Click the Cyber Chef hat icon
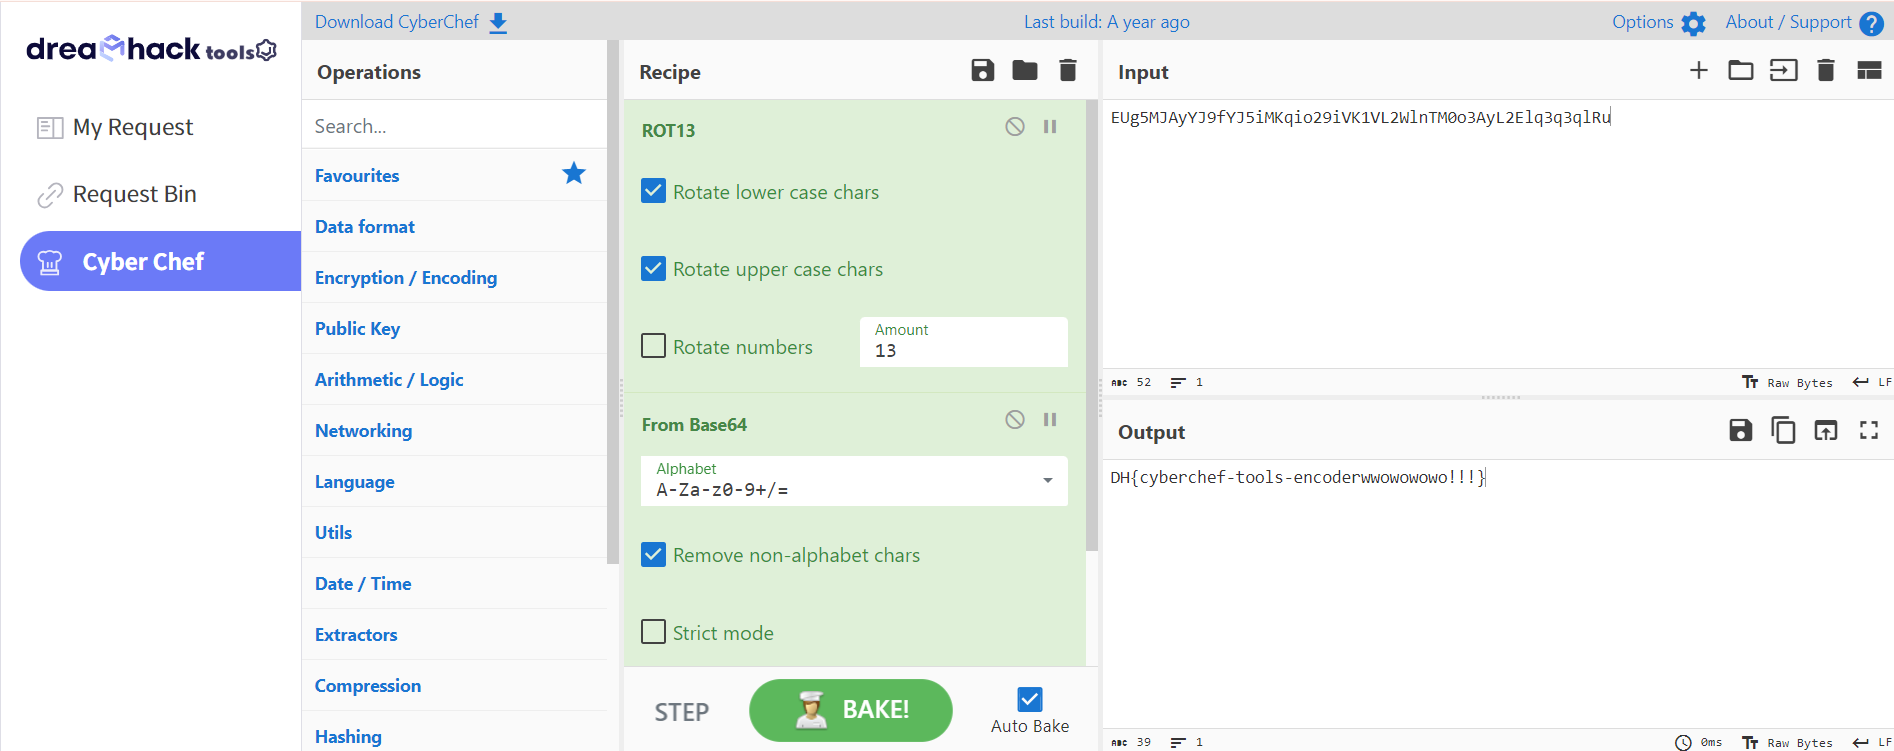 pos(50,262)
